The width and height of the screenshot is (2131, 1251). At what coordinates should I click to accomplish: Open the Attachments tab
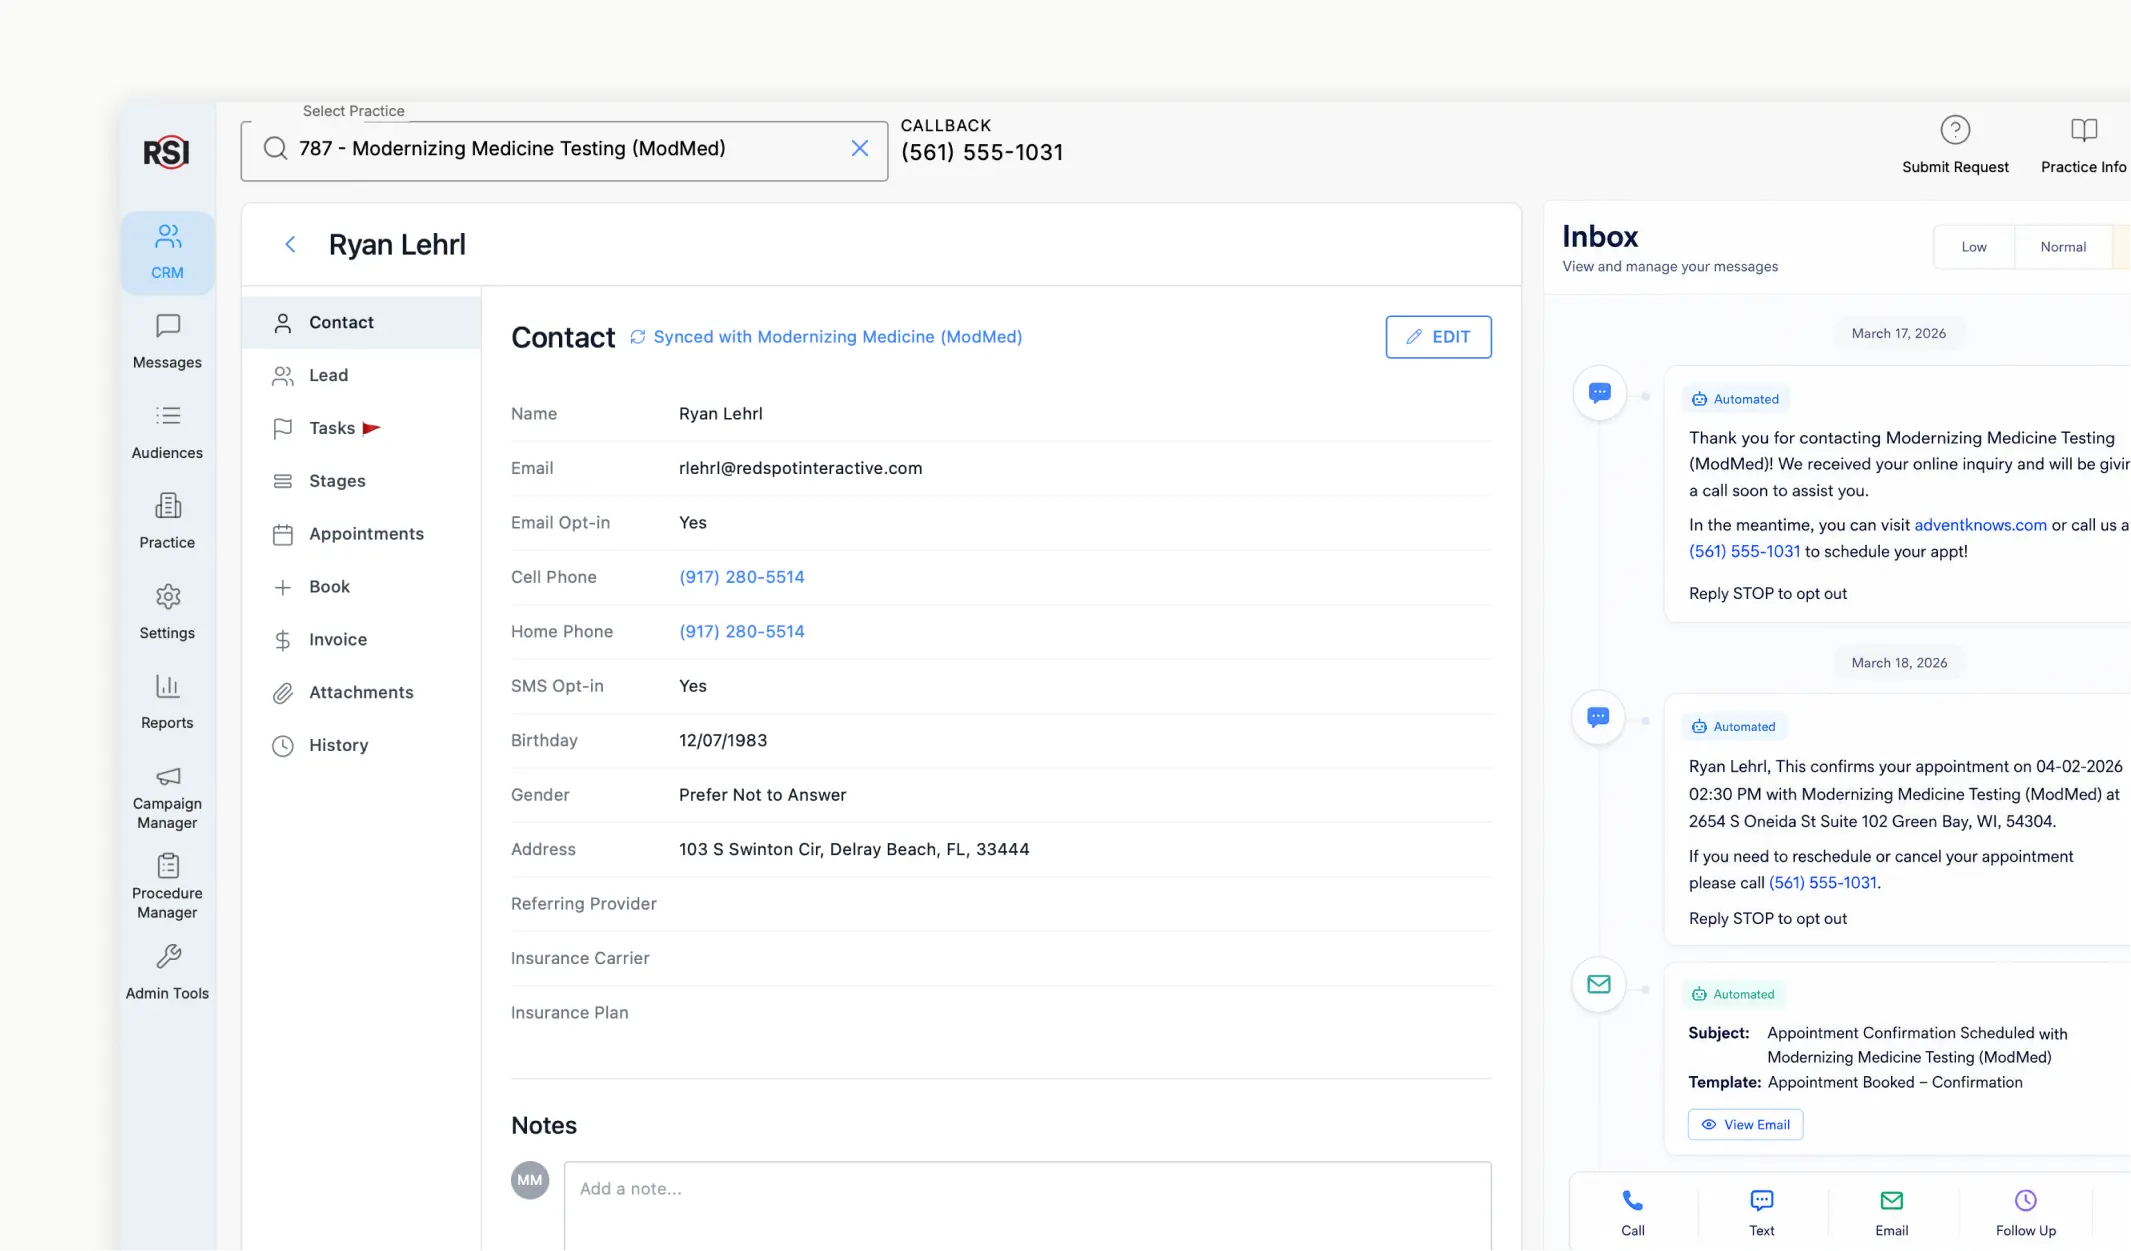361,692
